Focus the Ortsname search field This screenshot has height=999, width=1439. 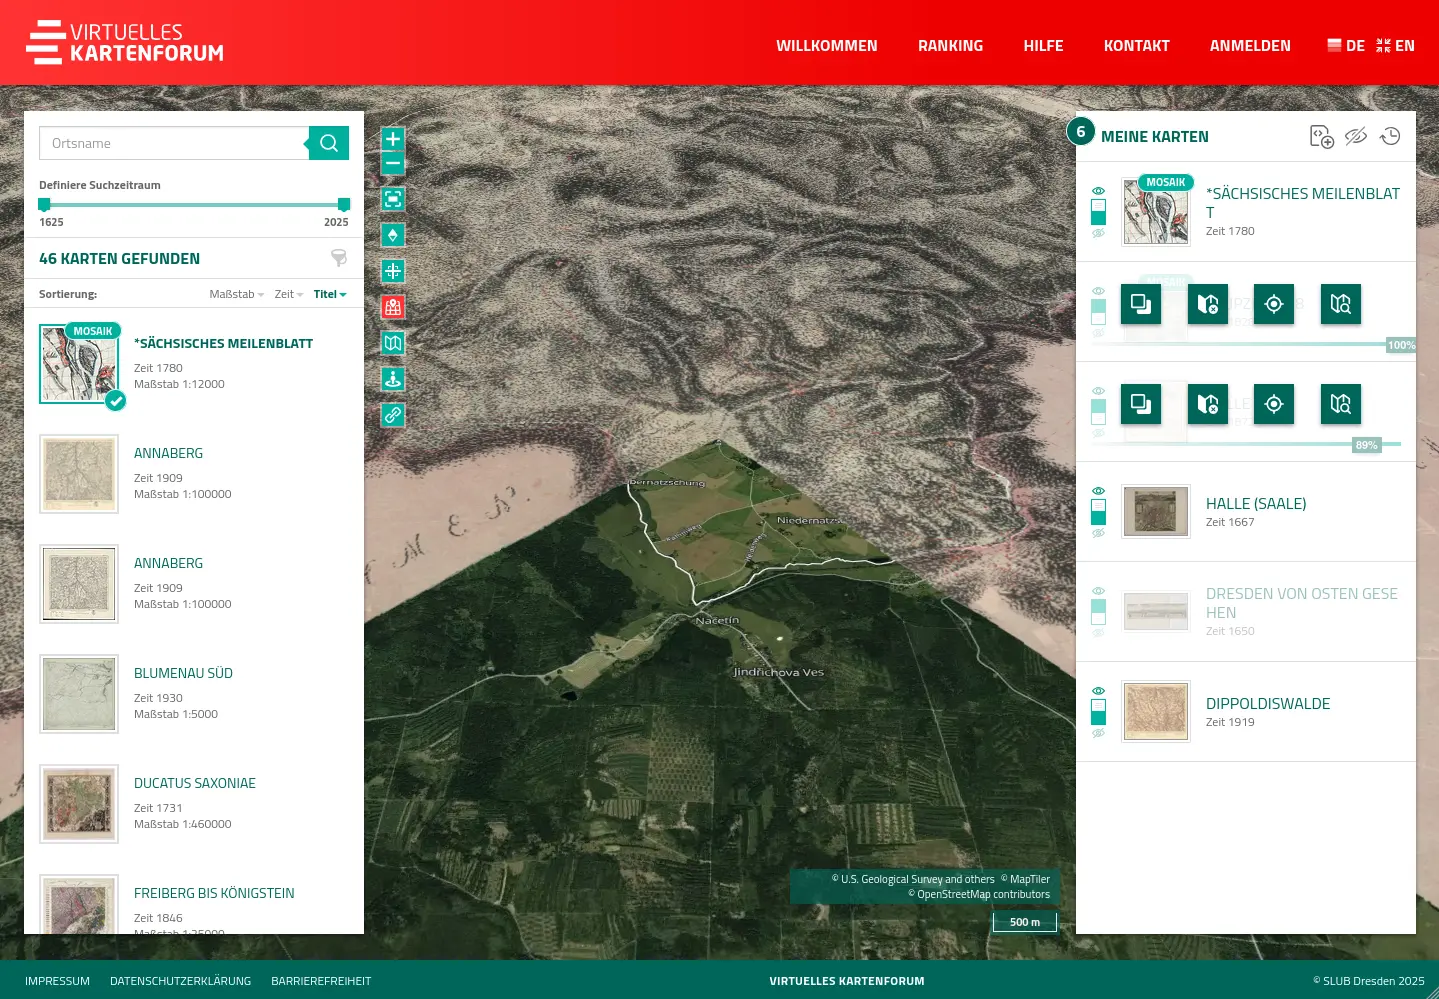pyautogui.click(x=174, y=143)
